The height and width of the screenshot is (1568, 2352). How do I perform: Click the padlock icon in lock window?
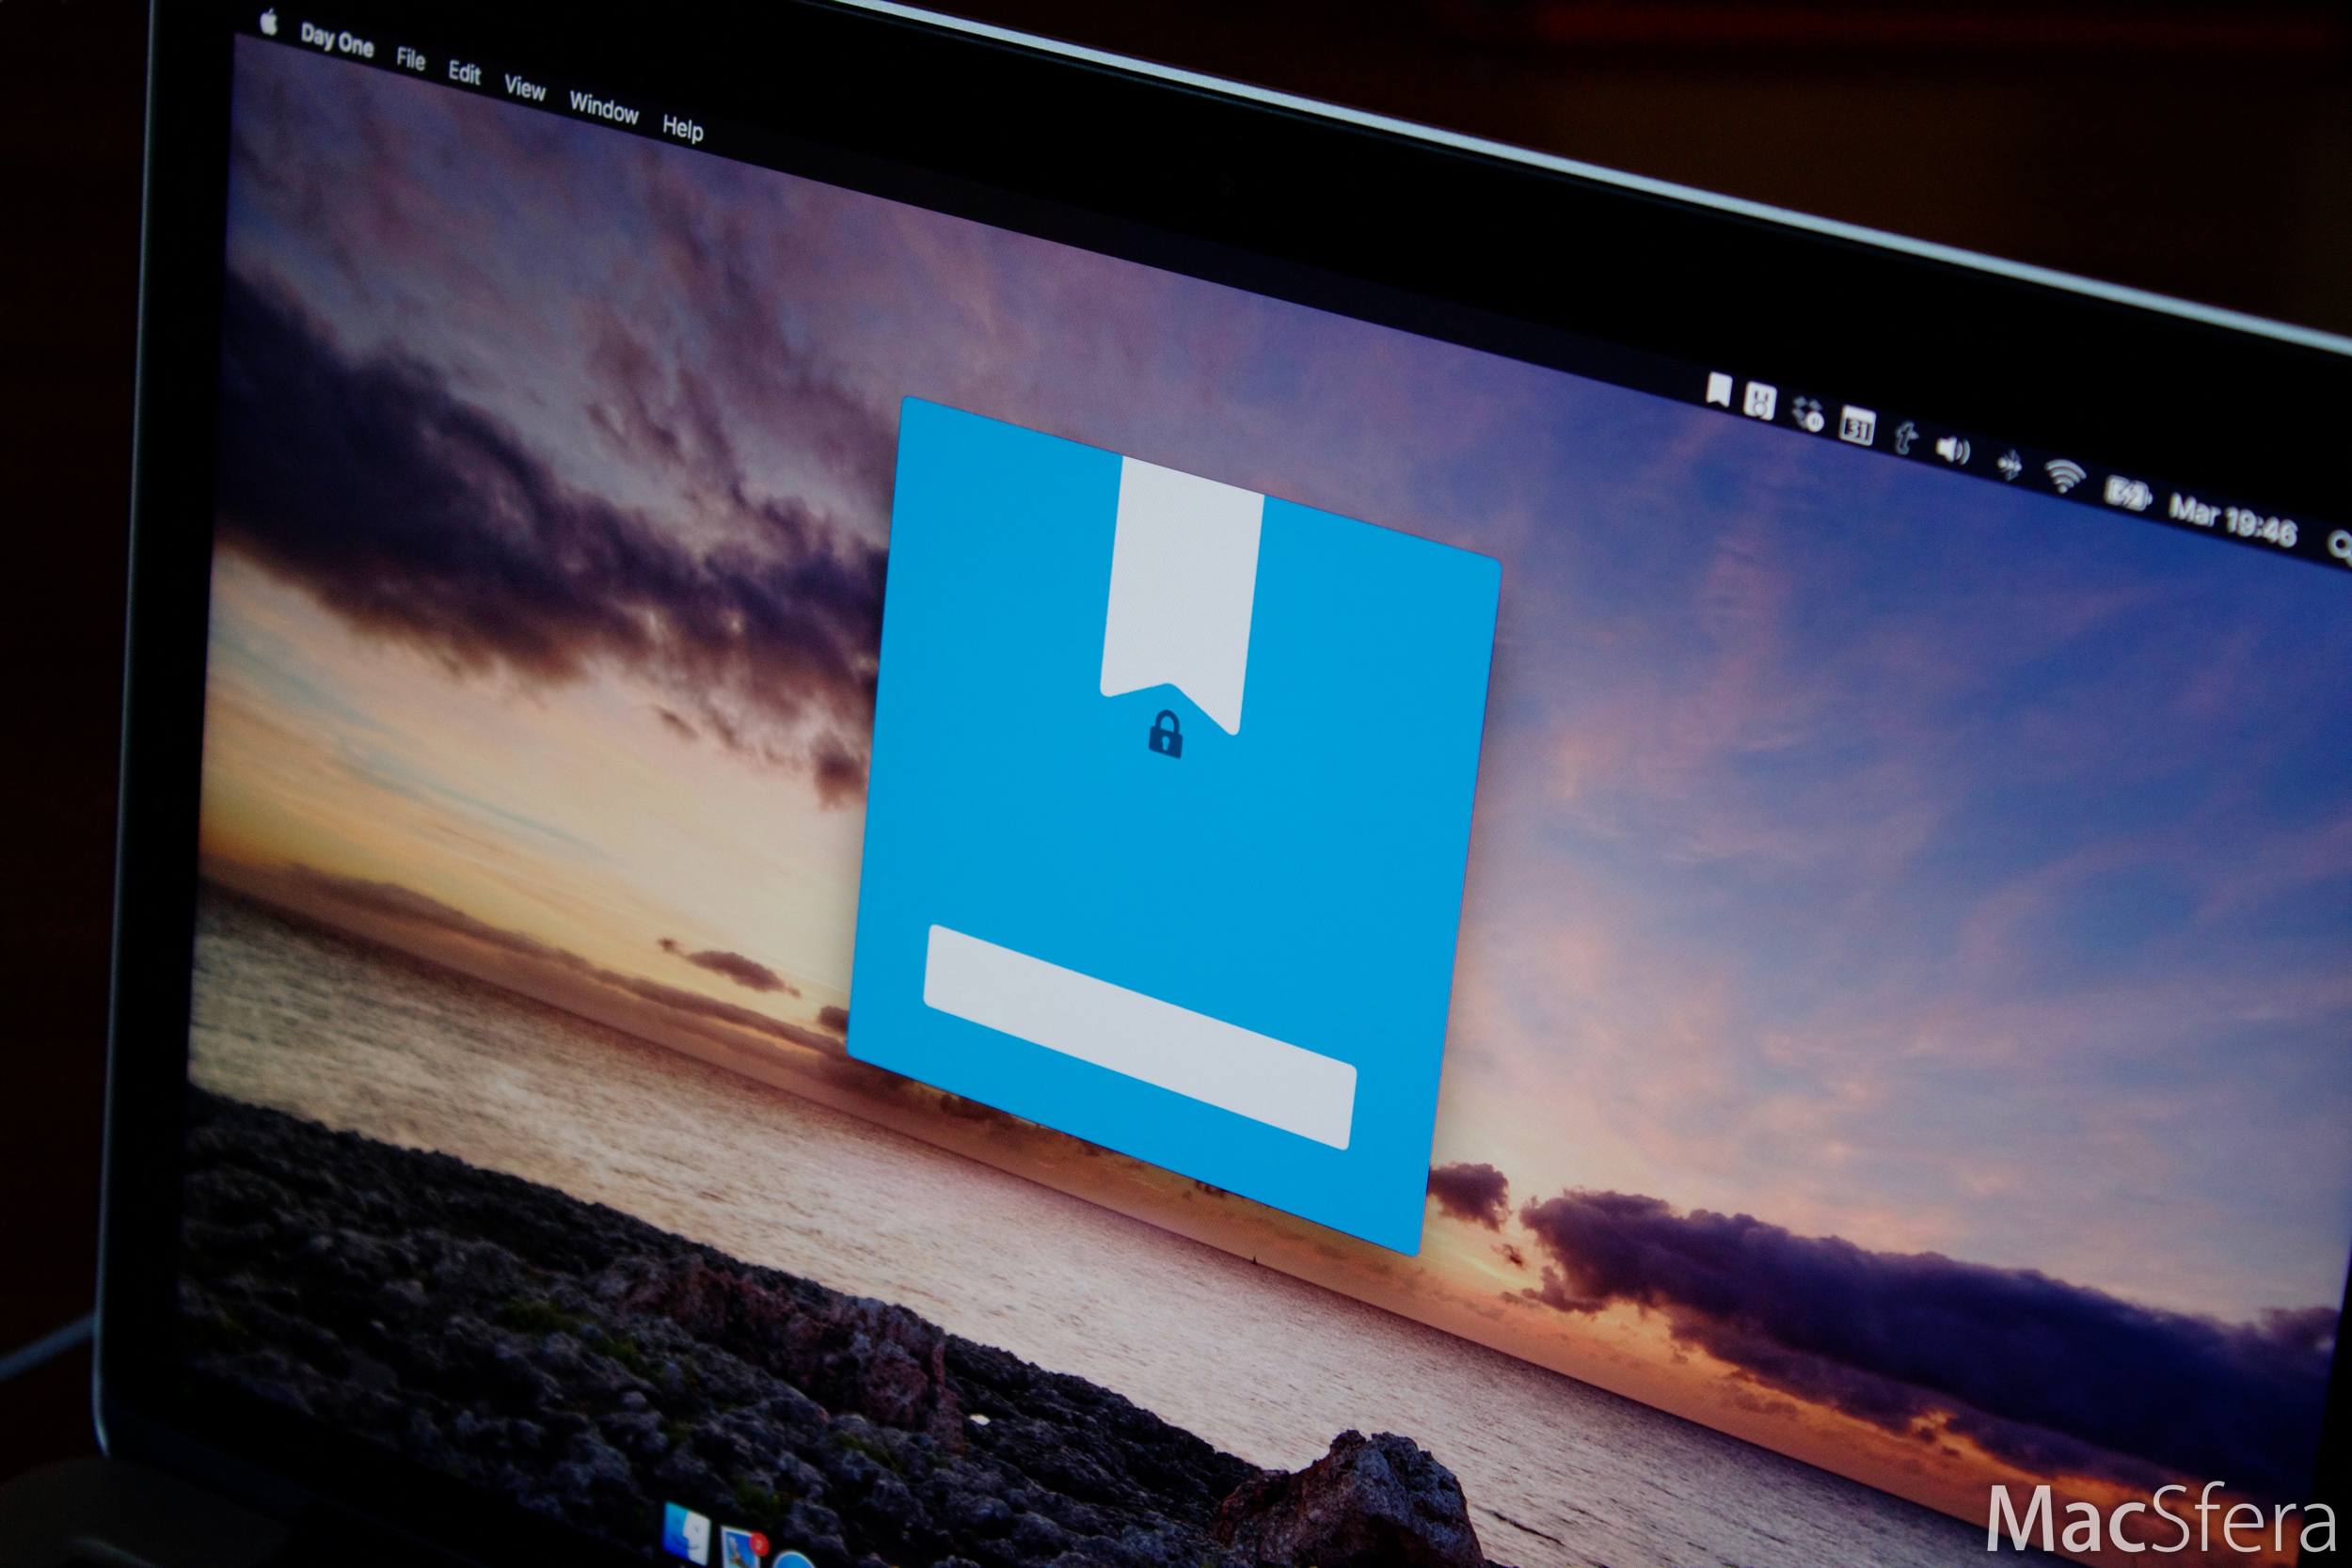pos(1165,733)
